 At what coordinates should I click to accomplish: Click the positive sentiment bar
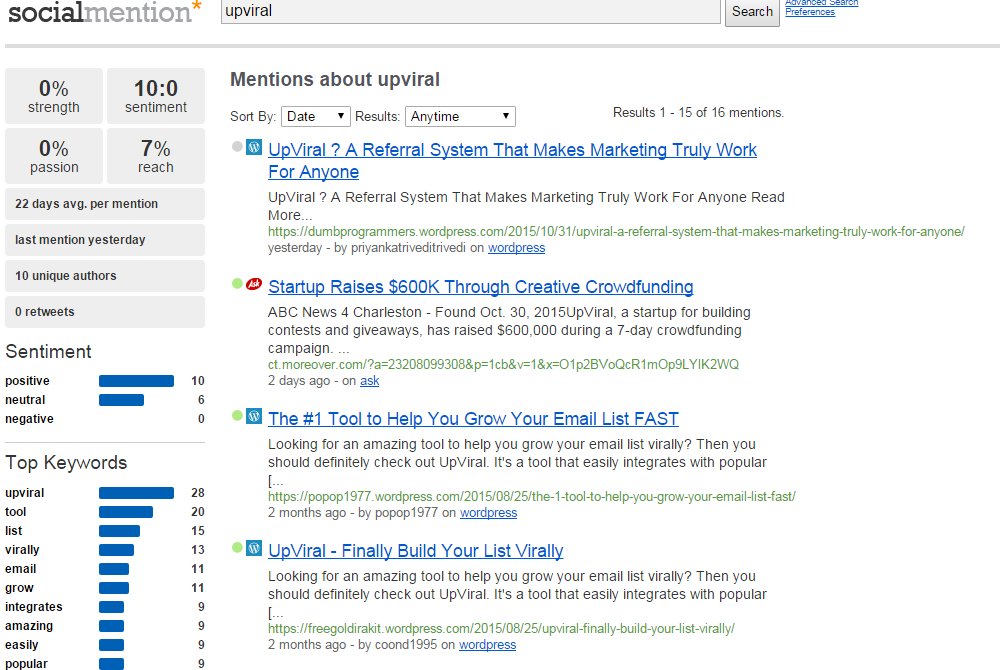coord(136,381)
